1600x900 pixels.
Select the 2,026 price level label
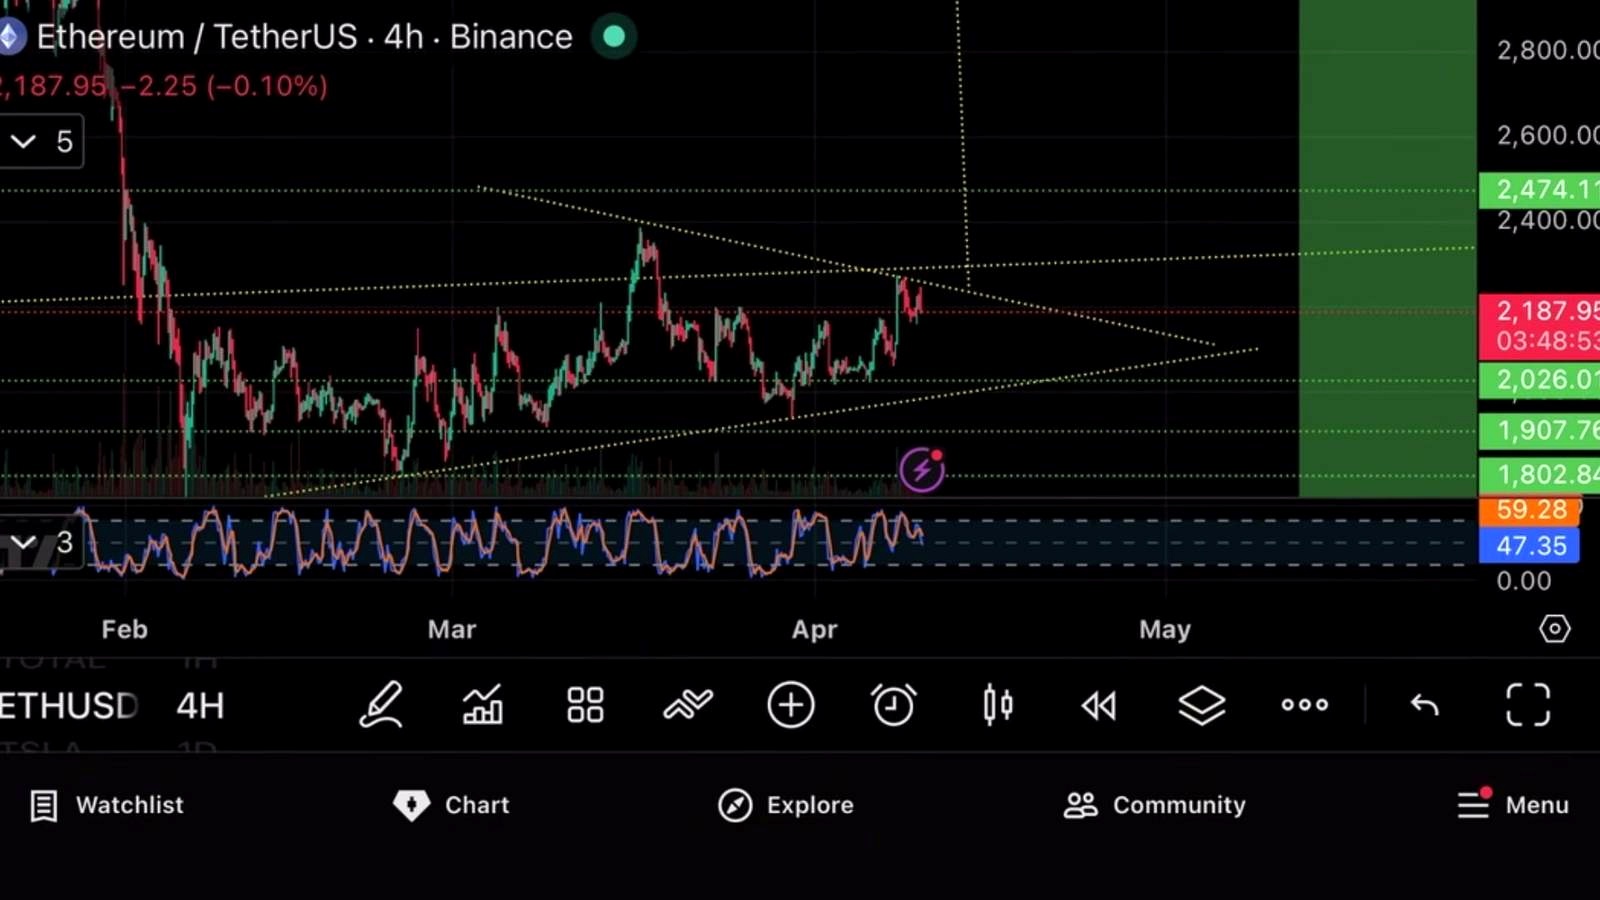click(x=1539, y=380)
